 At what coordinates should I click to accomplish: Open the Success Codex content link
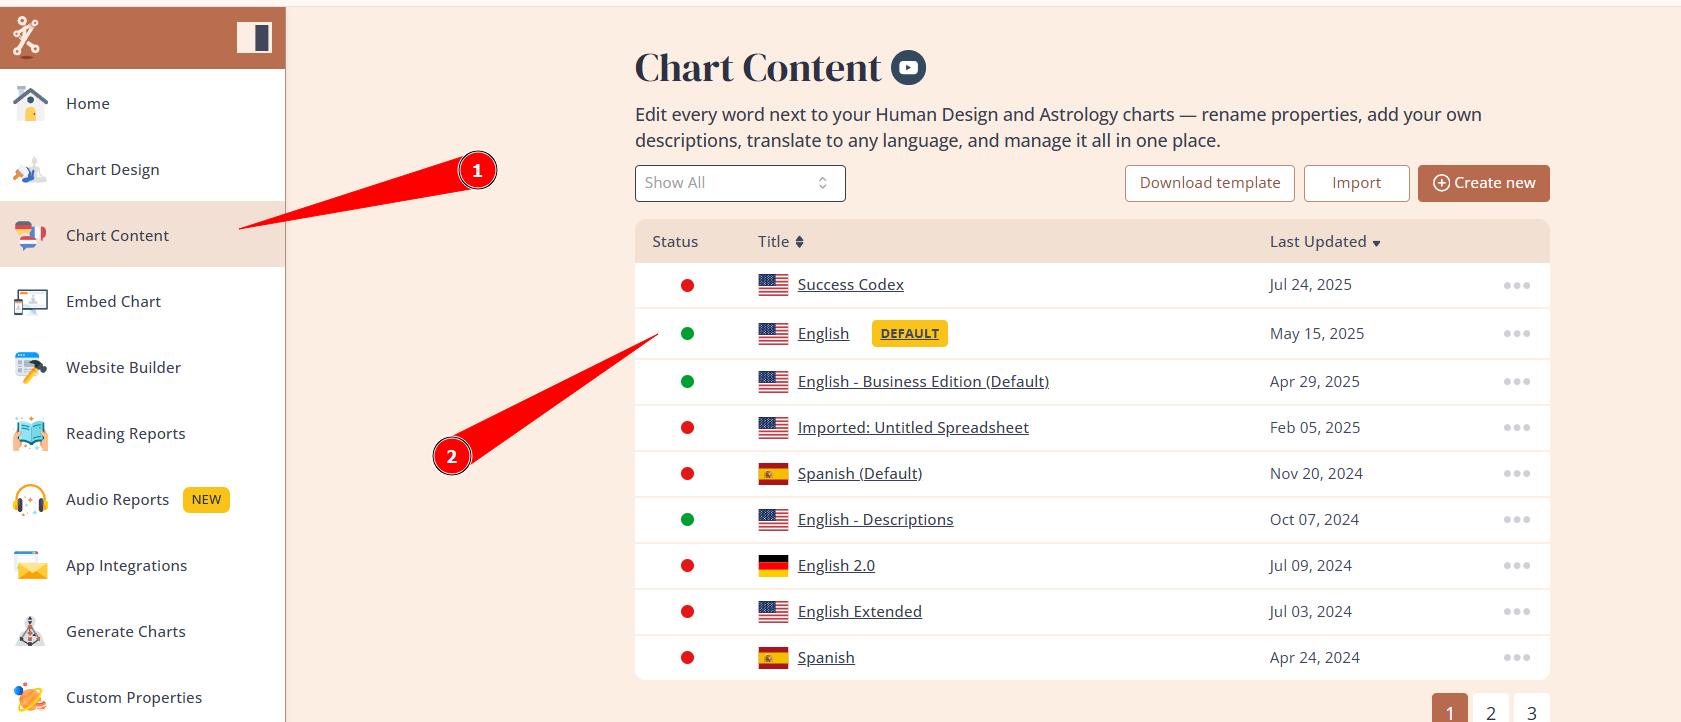pos(850,285)
